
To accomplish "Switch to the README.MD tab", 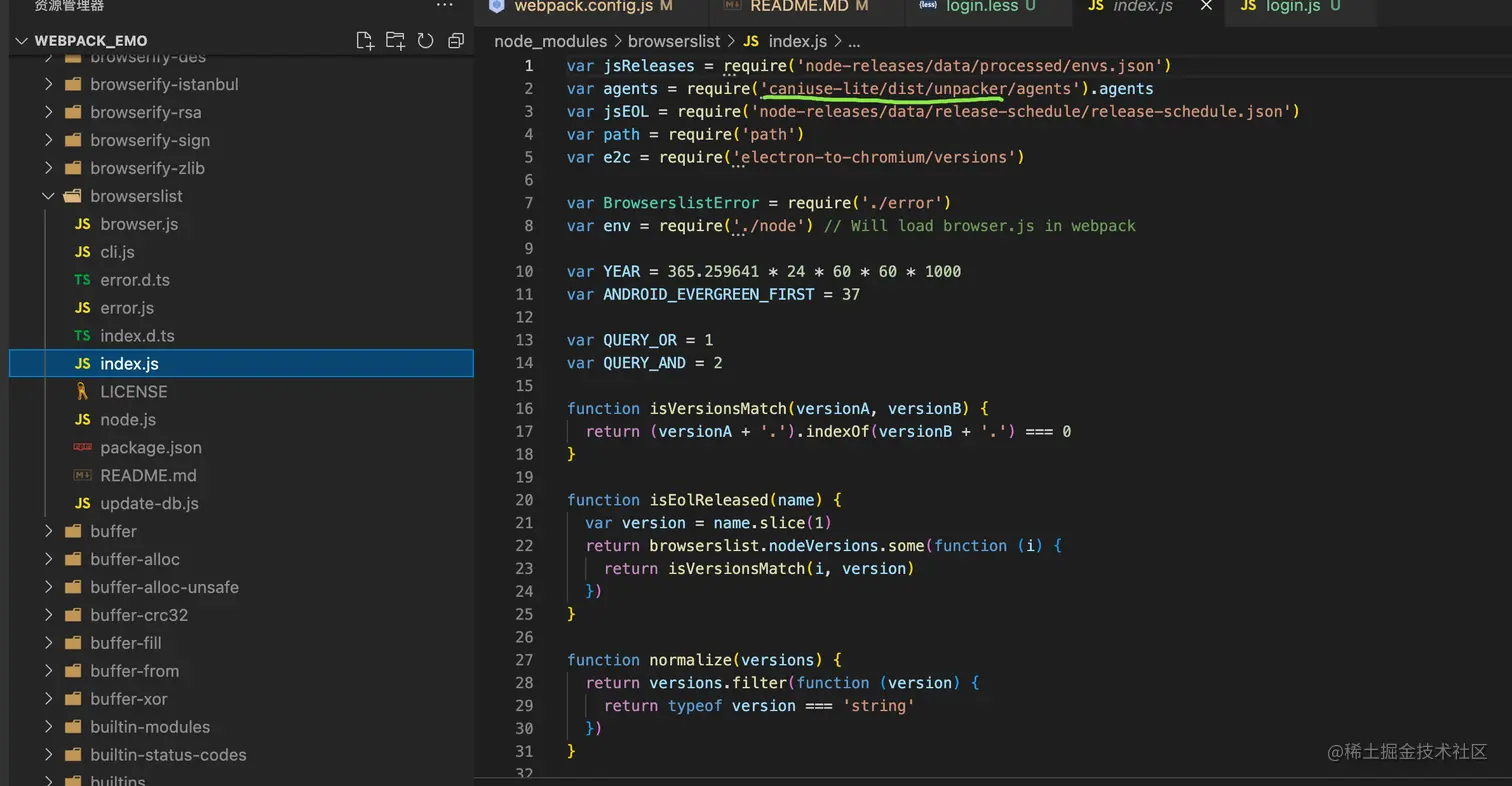I will coord(807,6).
